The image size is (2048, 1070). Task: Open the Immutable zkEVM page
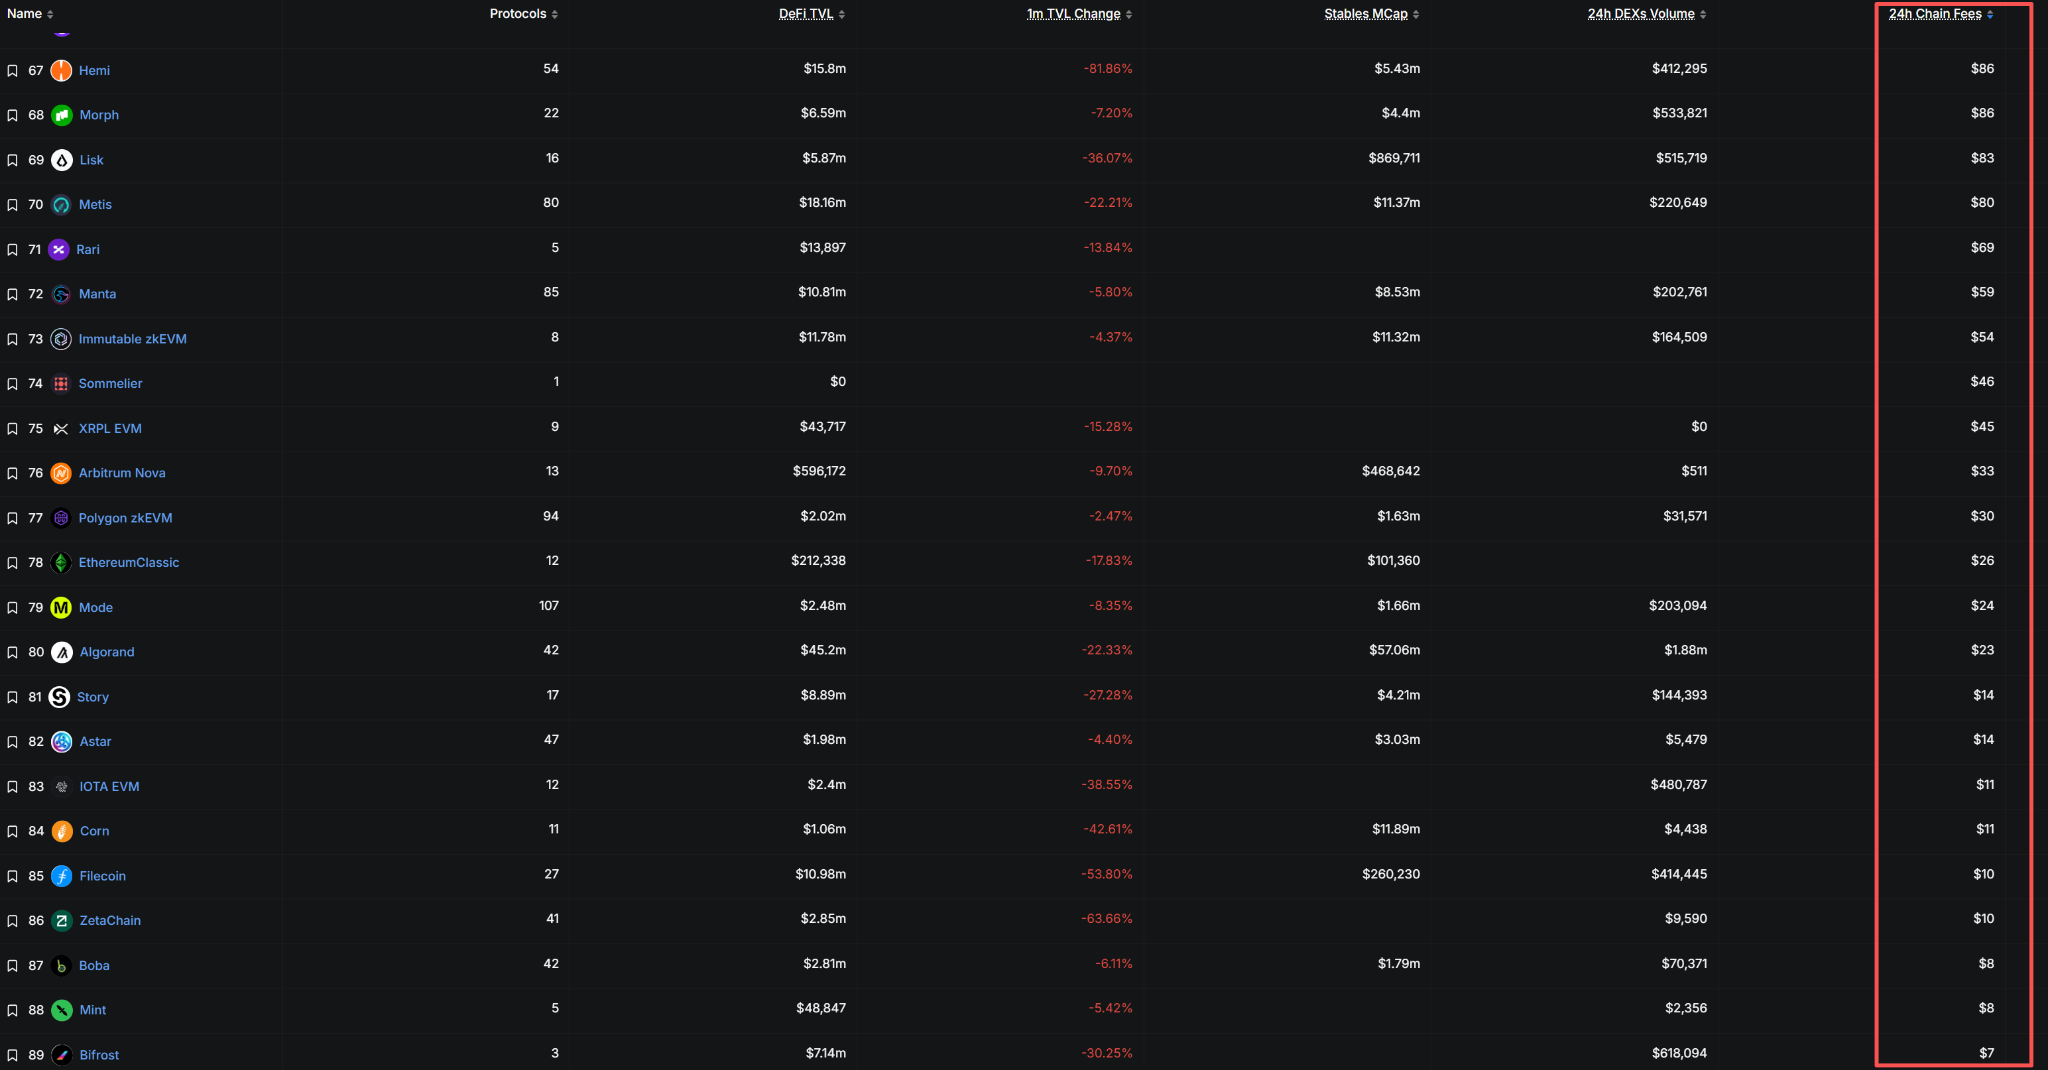pyautogui.click(x=133, y=339)
